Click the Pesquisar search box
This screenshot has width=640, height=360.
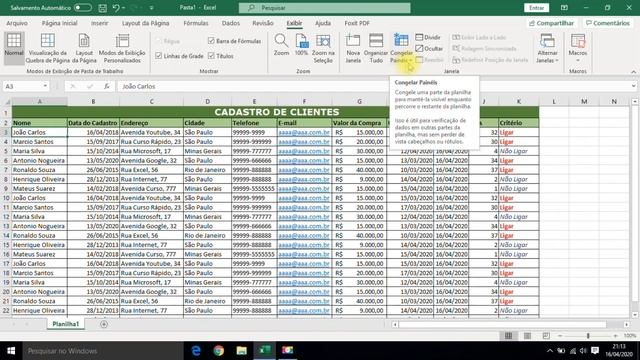(324, 8)
